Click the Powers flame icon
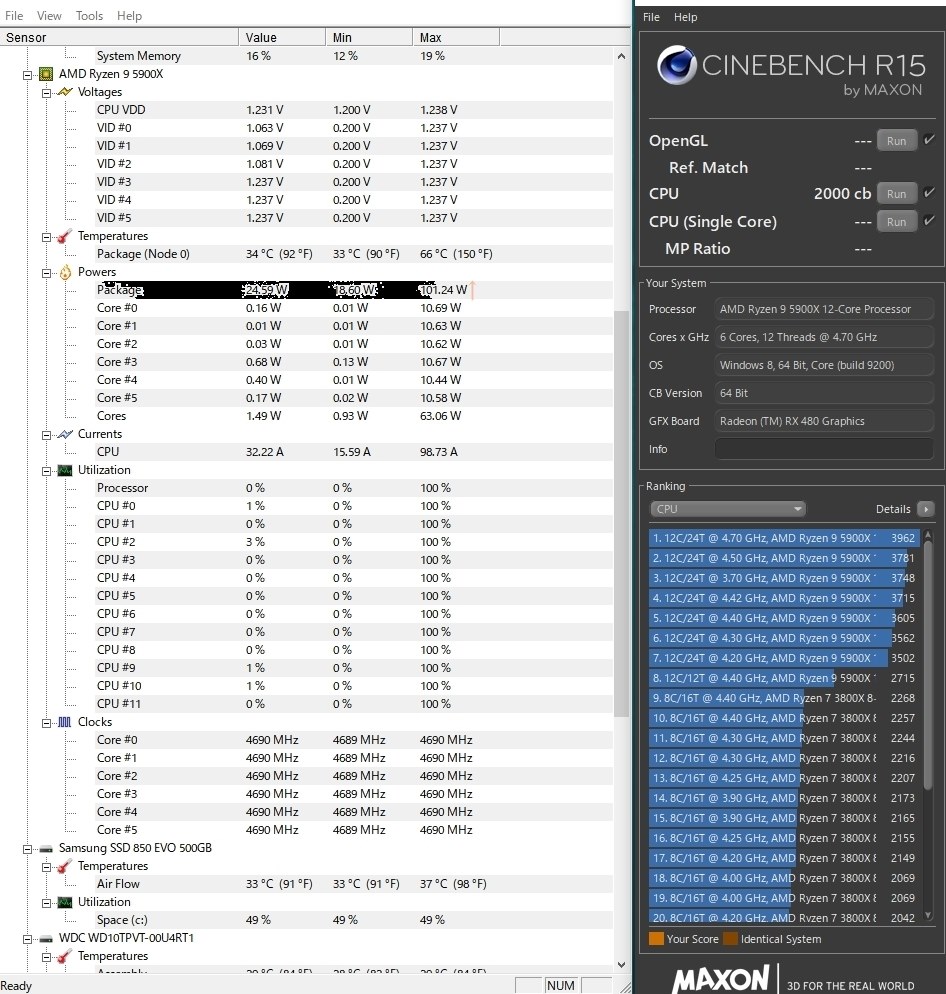946x994 pixels. point(65,273)
